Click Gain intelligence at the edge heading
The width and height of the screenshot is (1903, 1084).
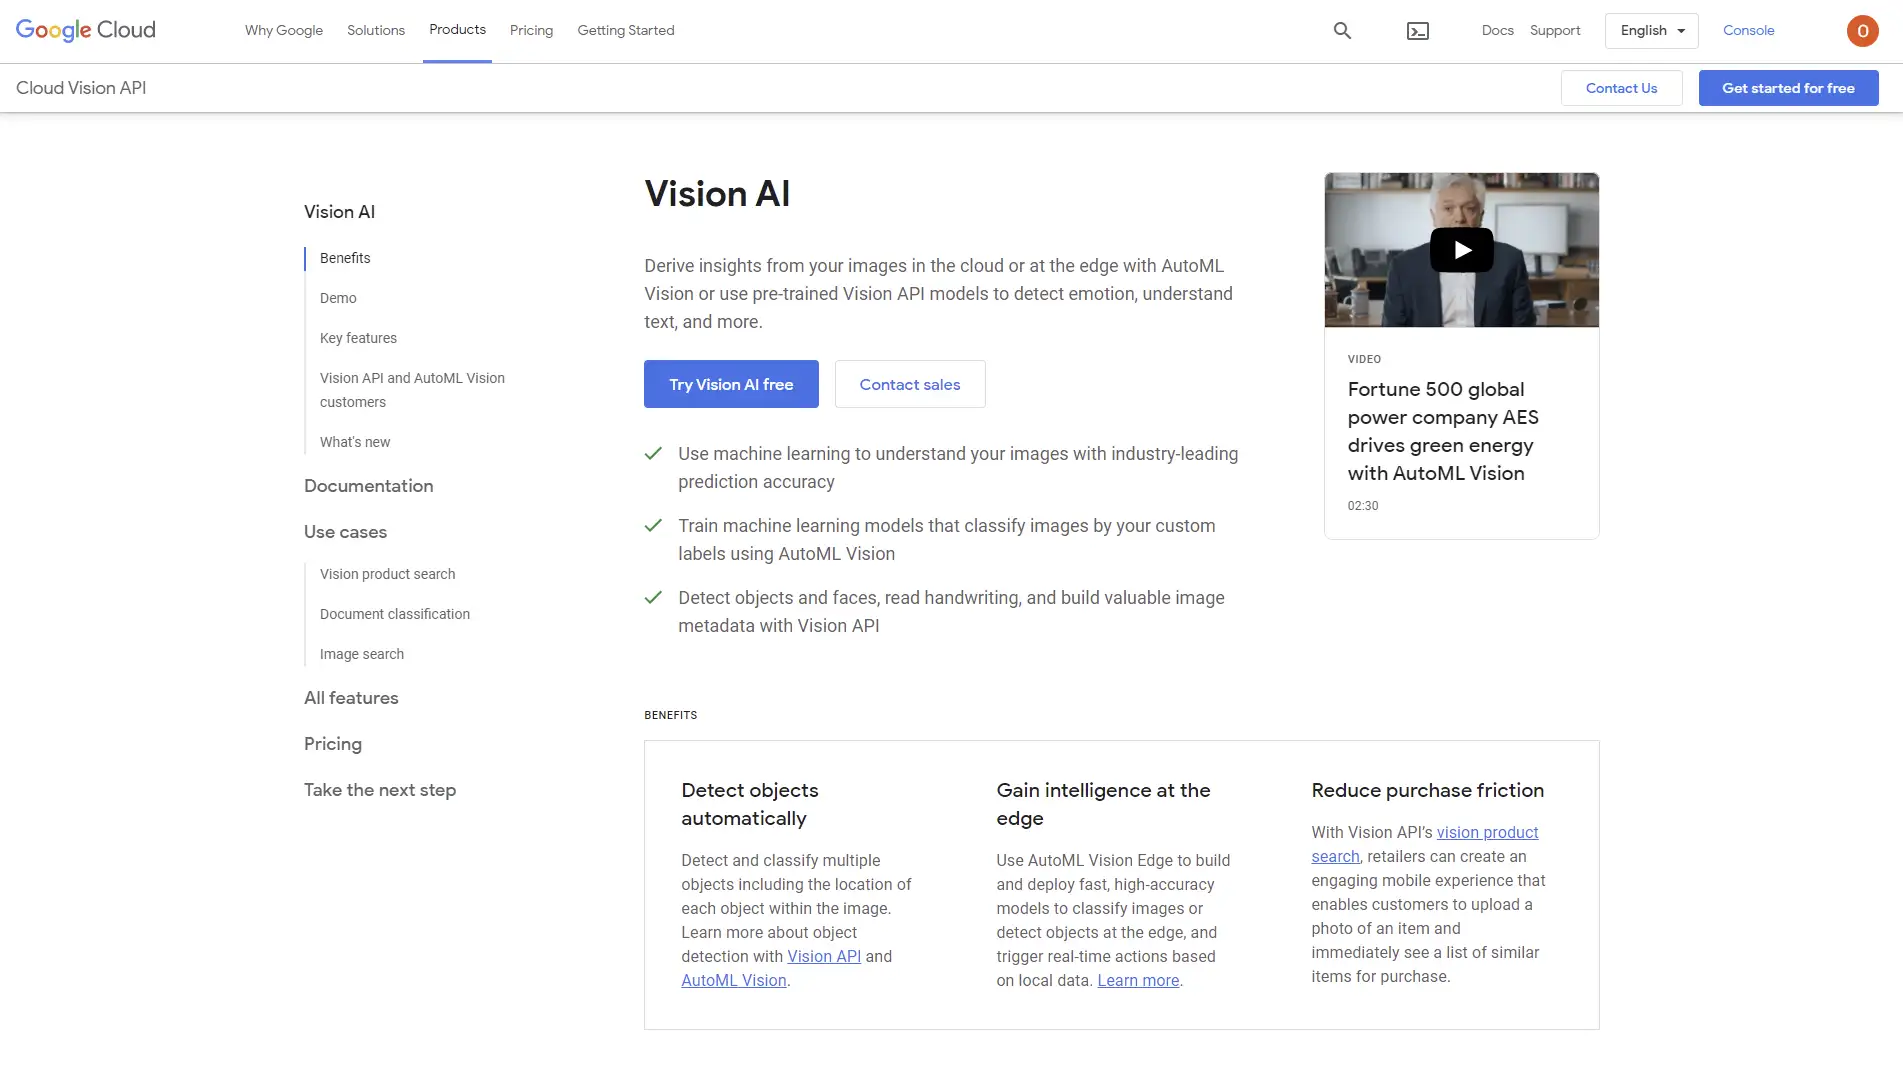pos(1103,804)
